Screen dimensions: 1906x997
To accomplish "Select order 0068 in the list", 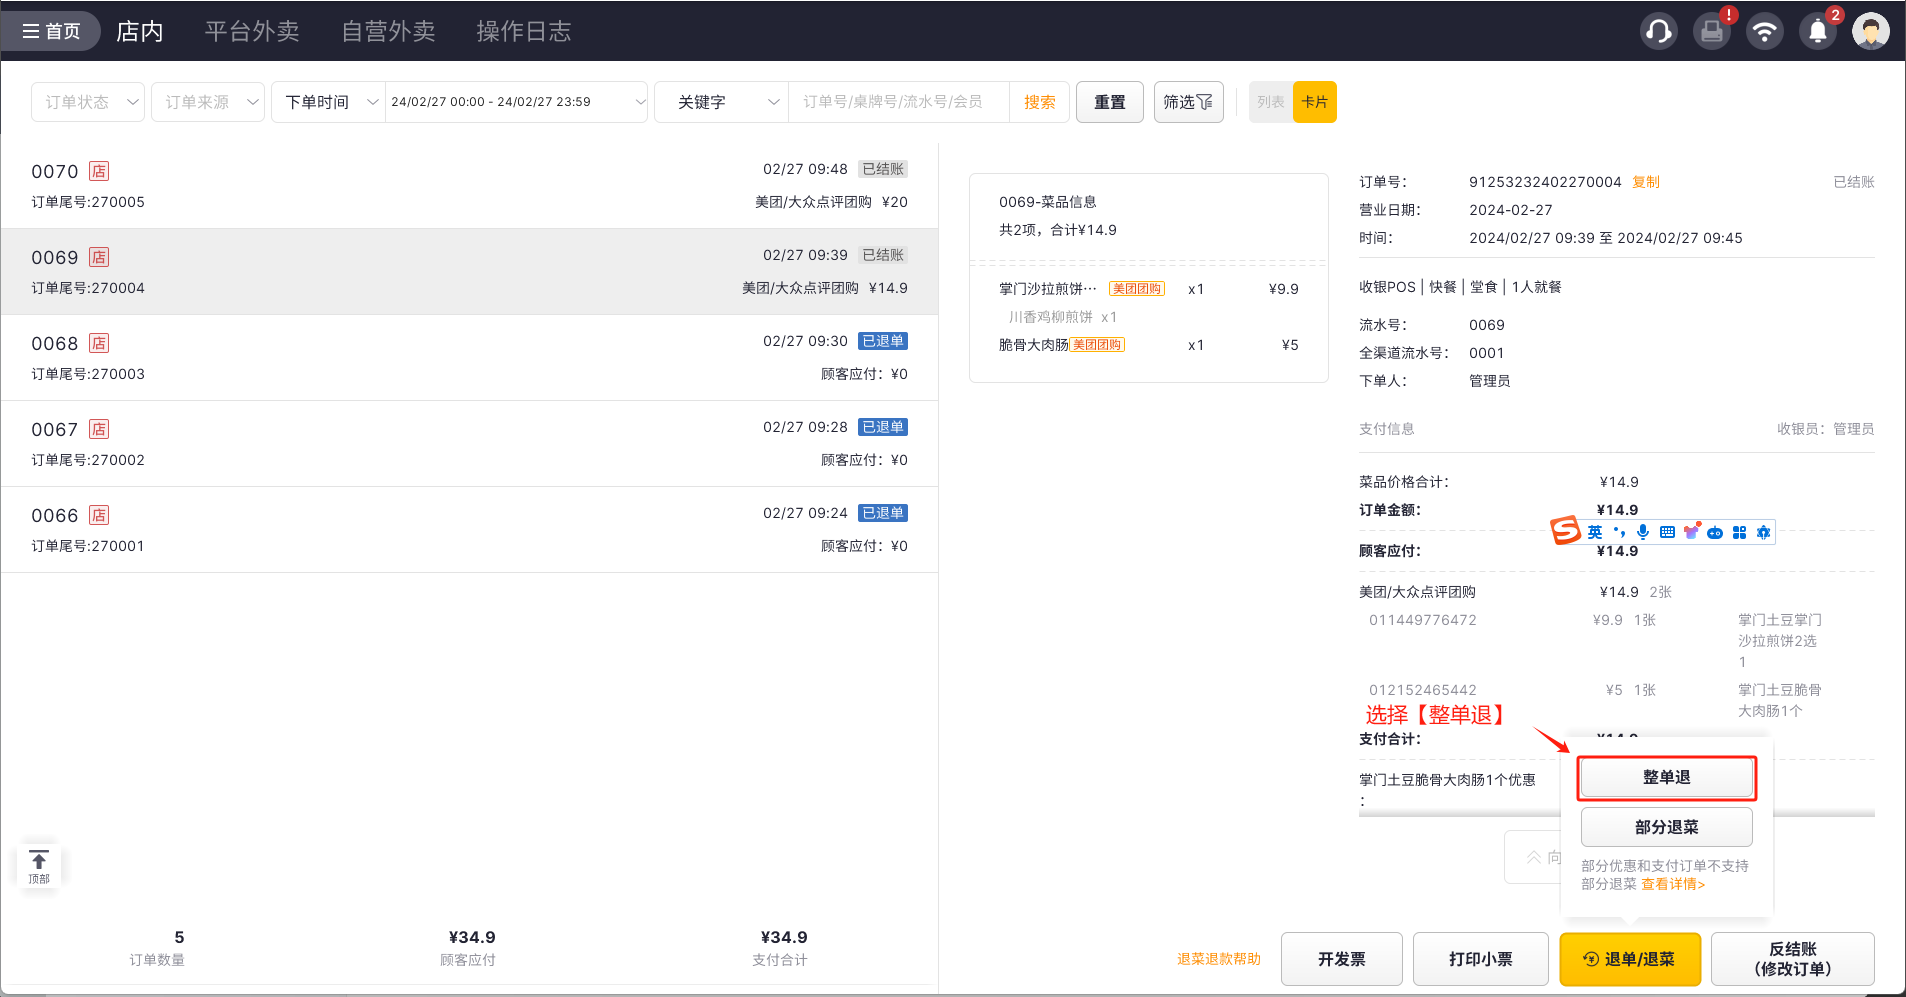I will click(x=469, y=358).
